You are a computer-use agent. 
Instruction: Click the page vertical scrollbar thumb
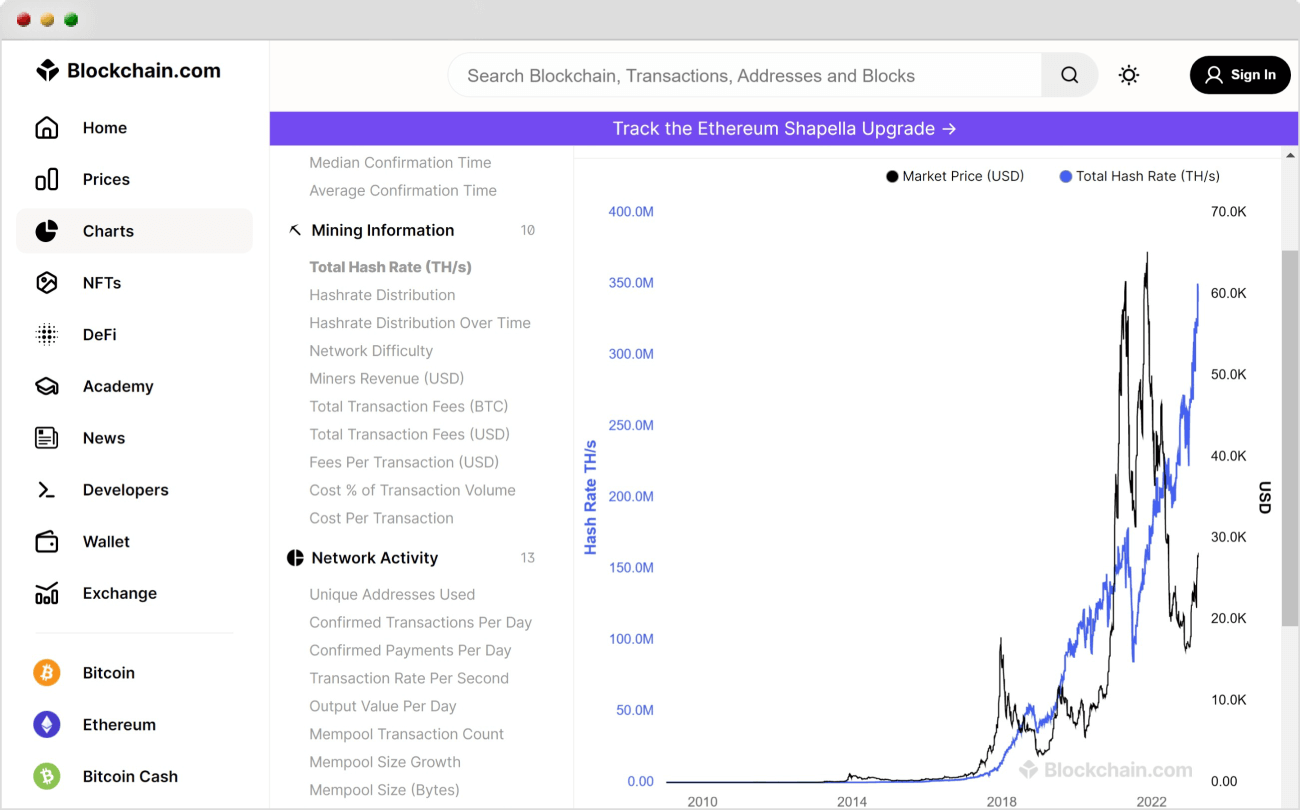1290,438
